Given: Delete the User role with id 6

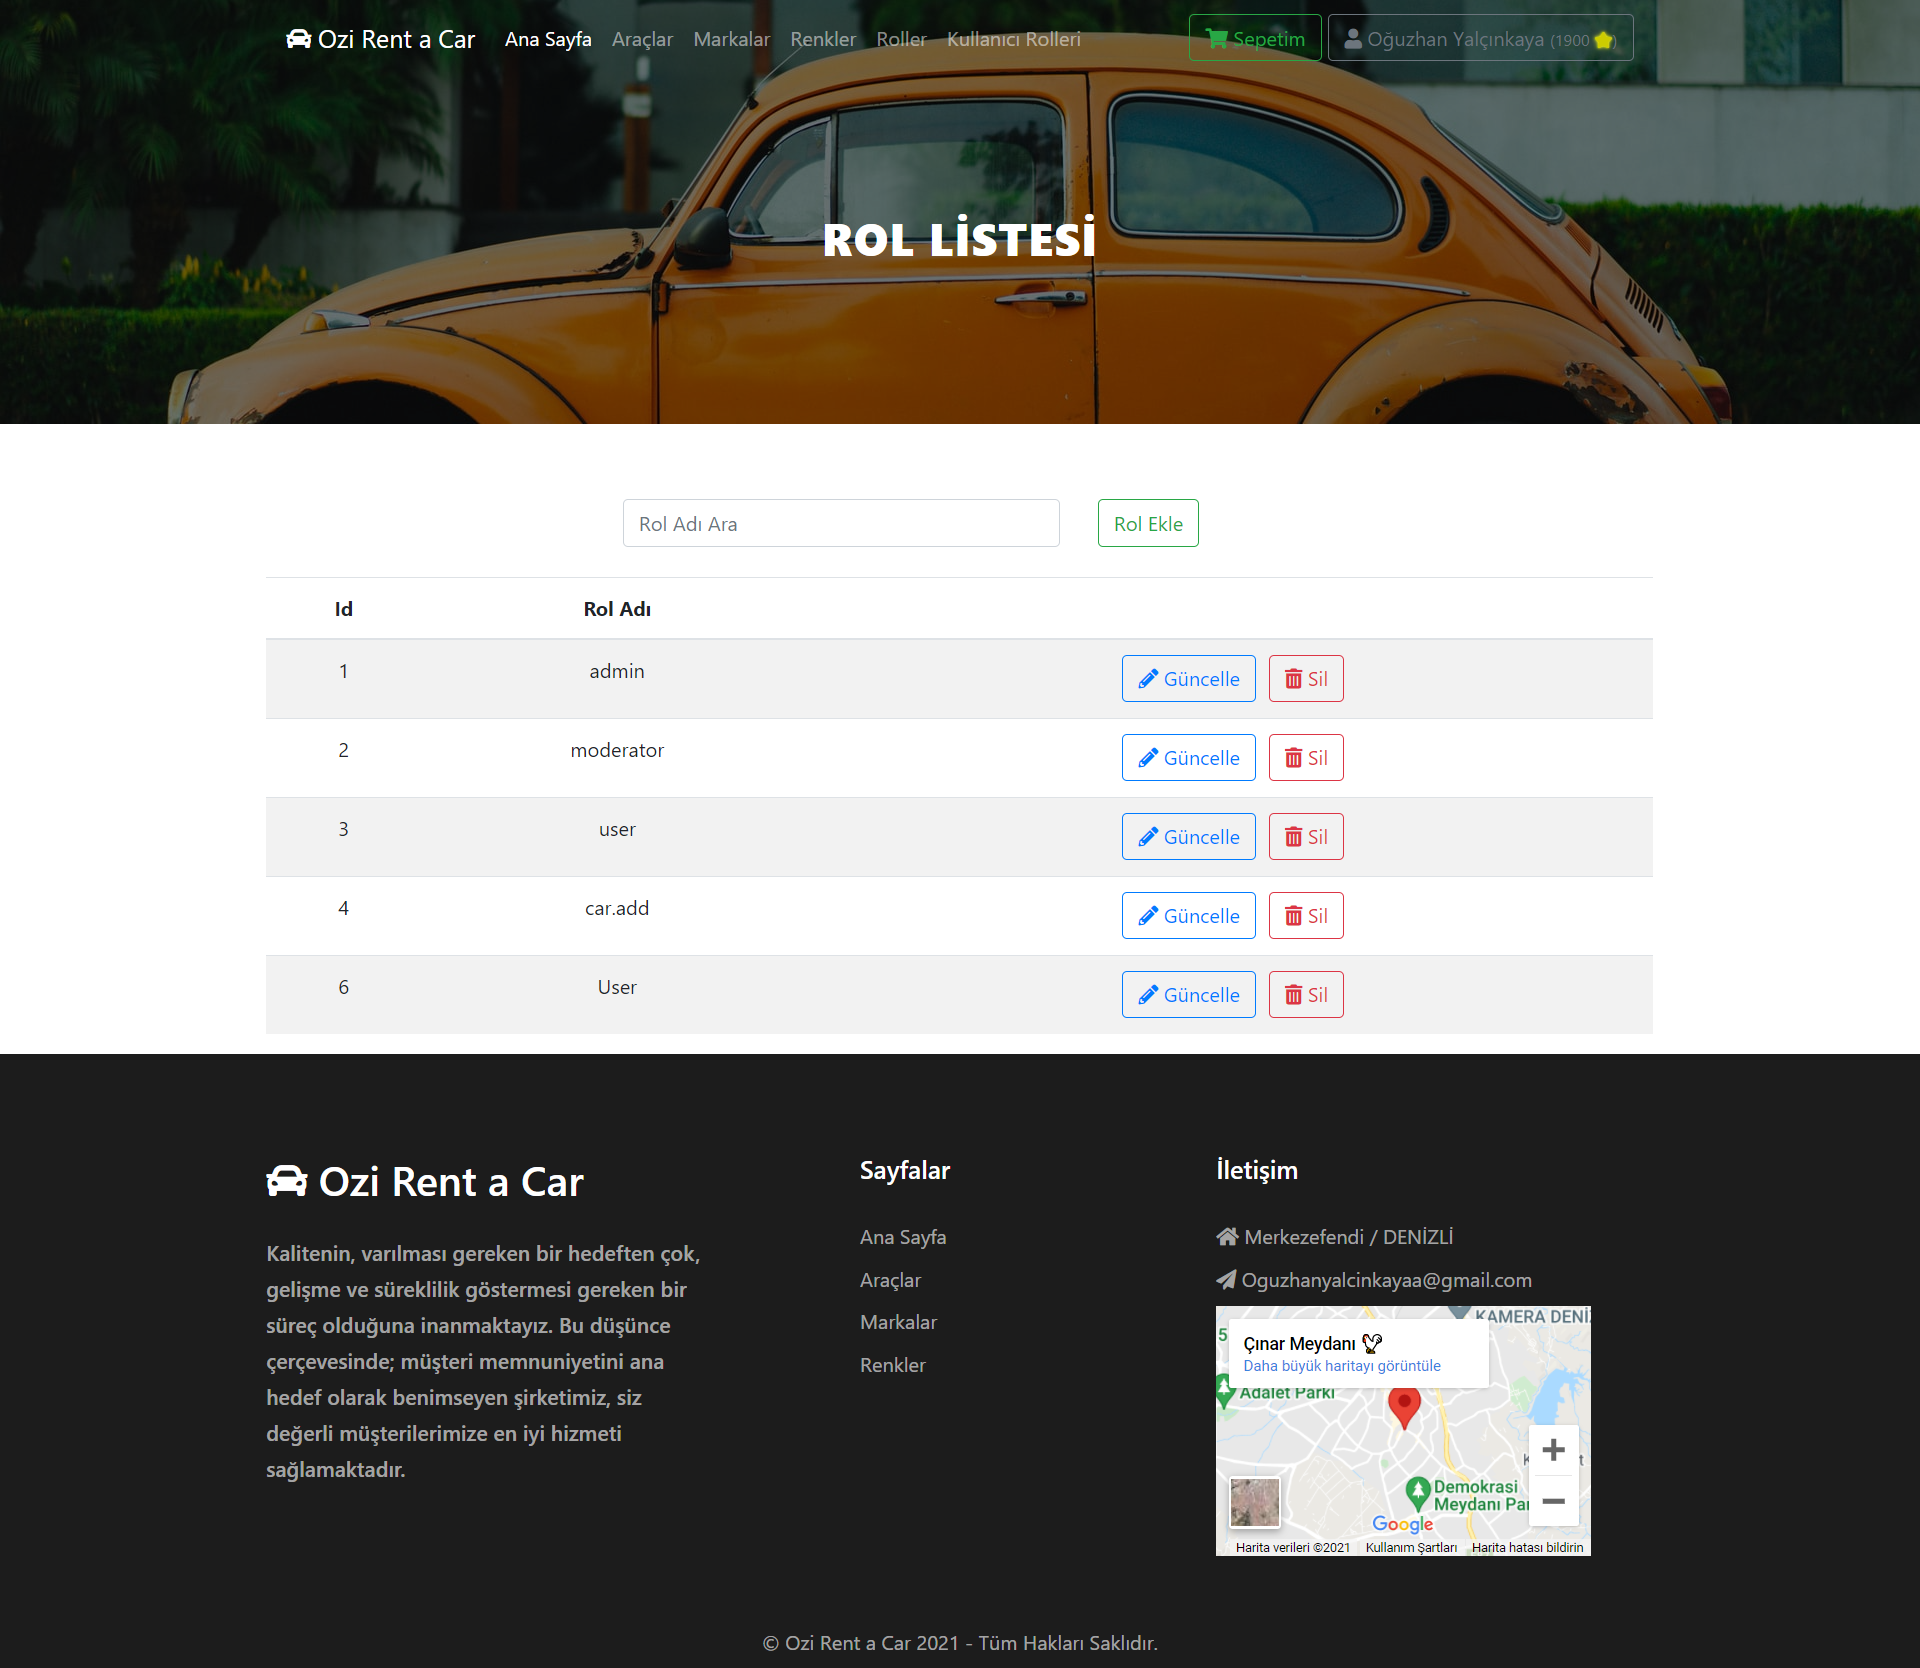Looking at the screenshot, I should (x=1305, y=995).
